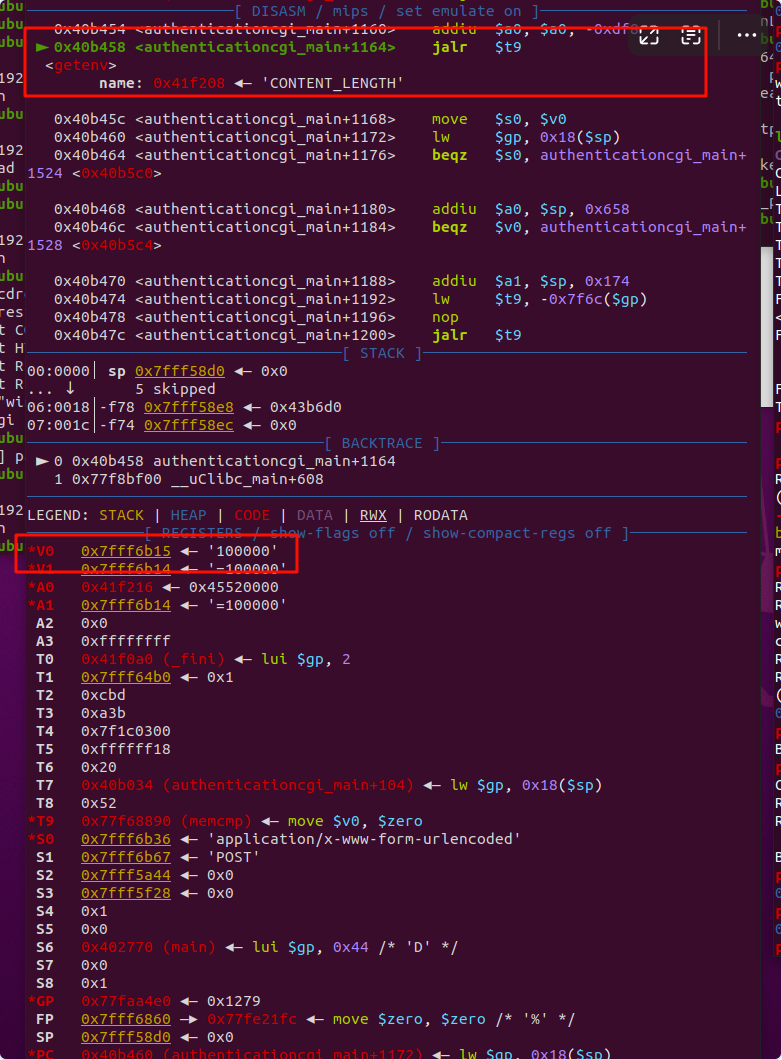
Task: Select backtrace frame __uClibc_main+608
Action: pos(189,479)
